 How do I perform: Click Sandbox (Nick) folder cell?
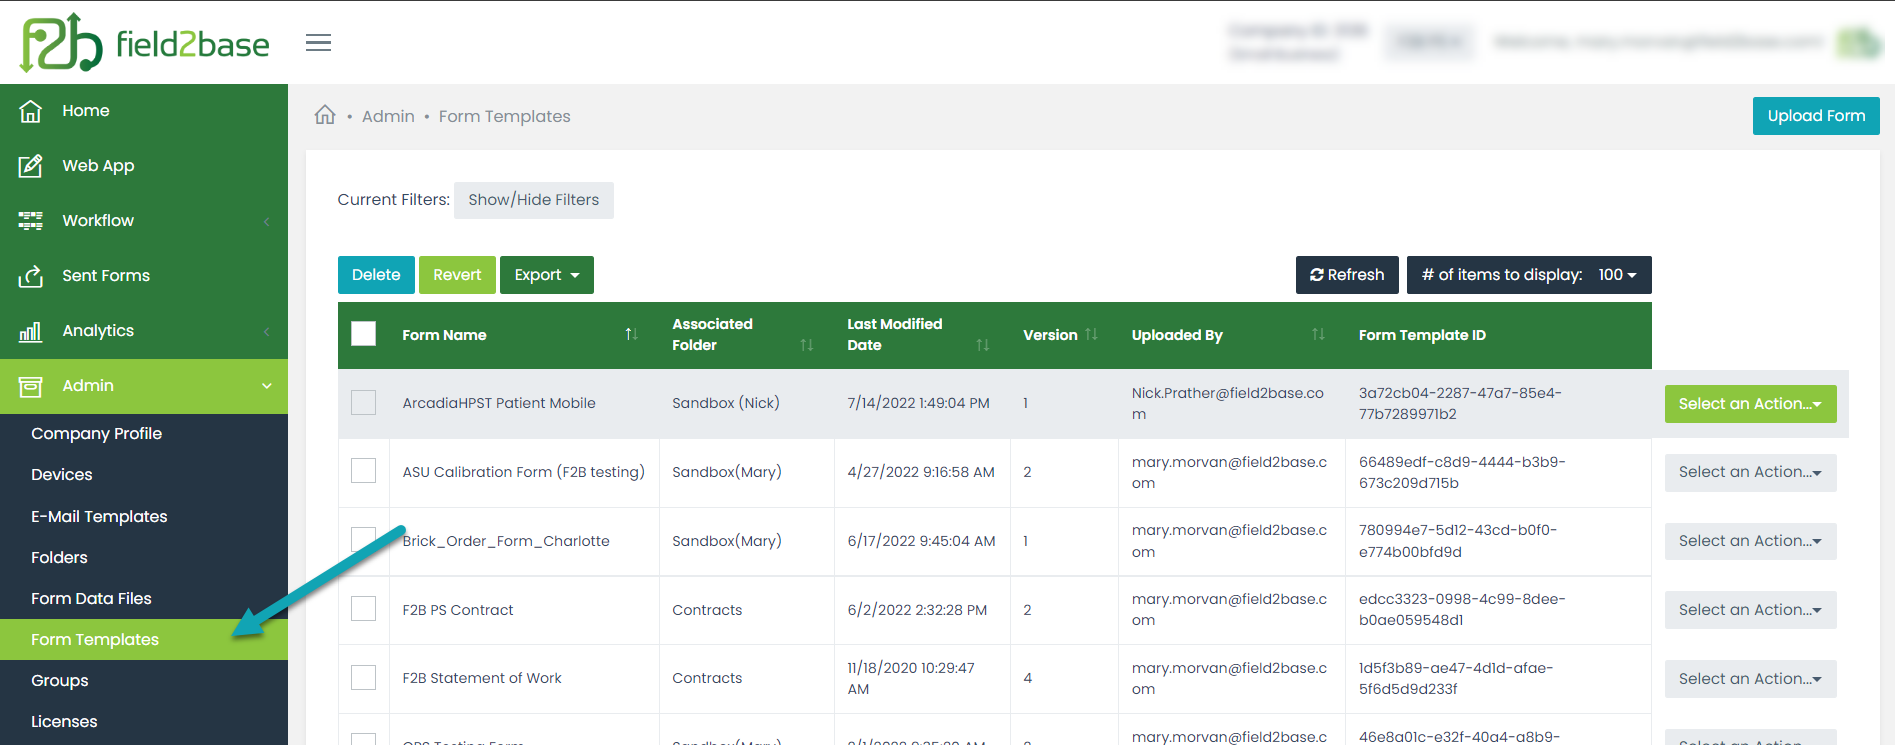click(726, 403)
